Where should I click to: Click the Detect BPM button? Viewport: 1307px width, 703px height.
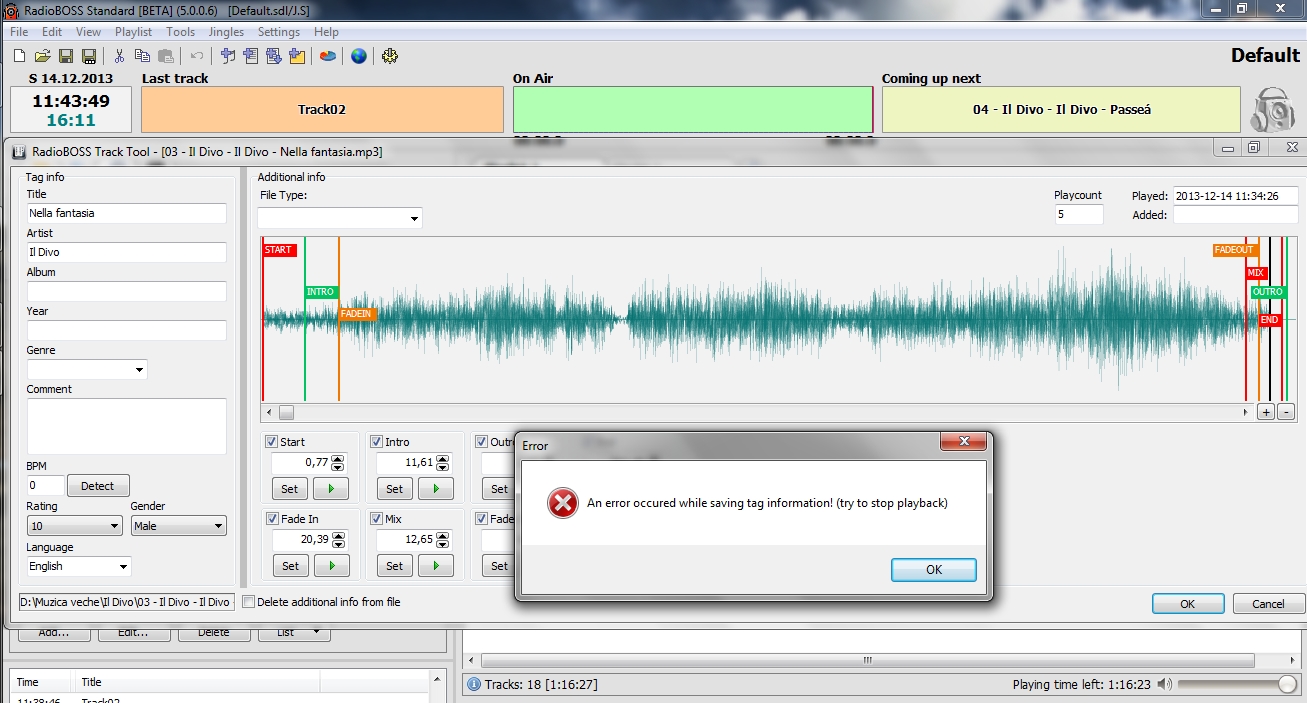pos(98,486)
